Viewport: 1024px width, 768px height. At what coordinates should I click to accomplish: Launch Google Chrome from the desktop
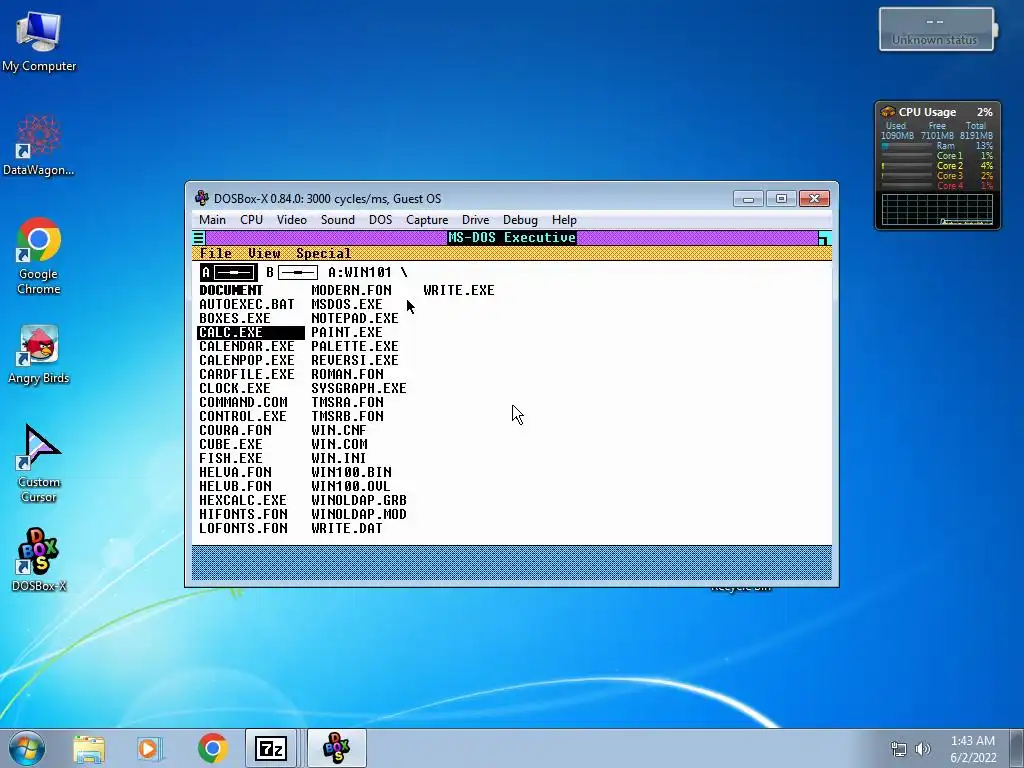coord(39,255)
